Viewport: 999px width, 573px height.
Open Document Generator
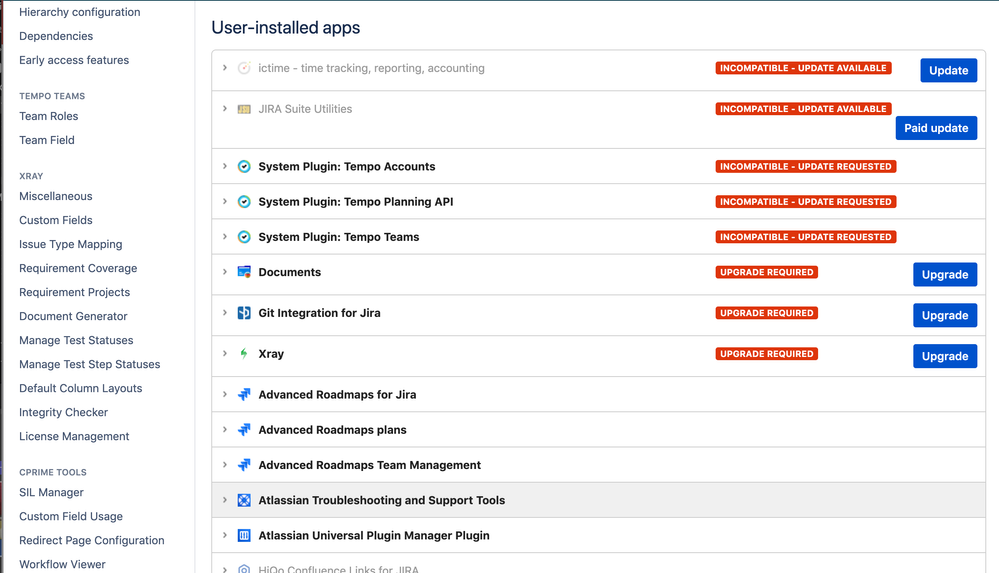[73, 316]
